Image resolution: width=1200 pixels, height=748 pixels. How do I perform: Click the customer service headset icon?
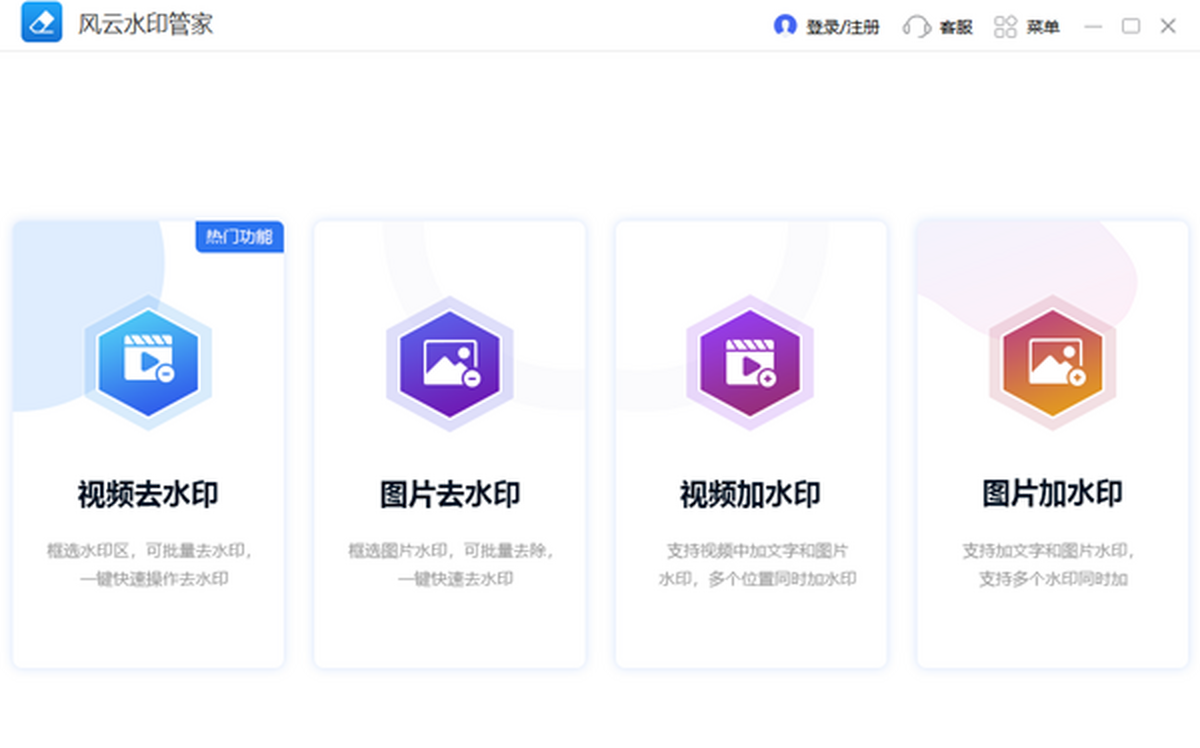[916, 27]
